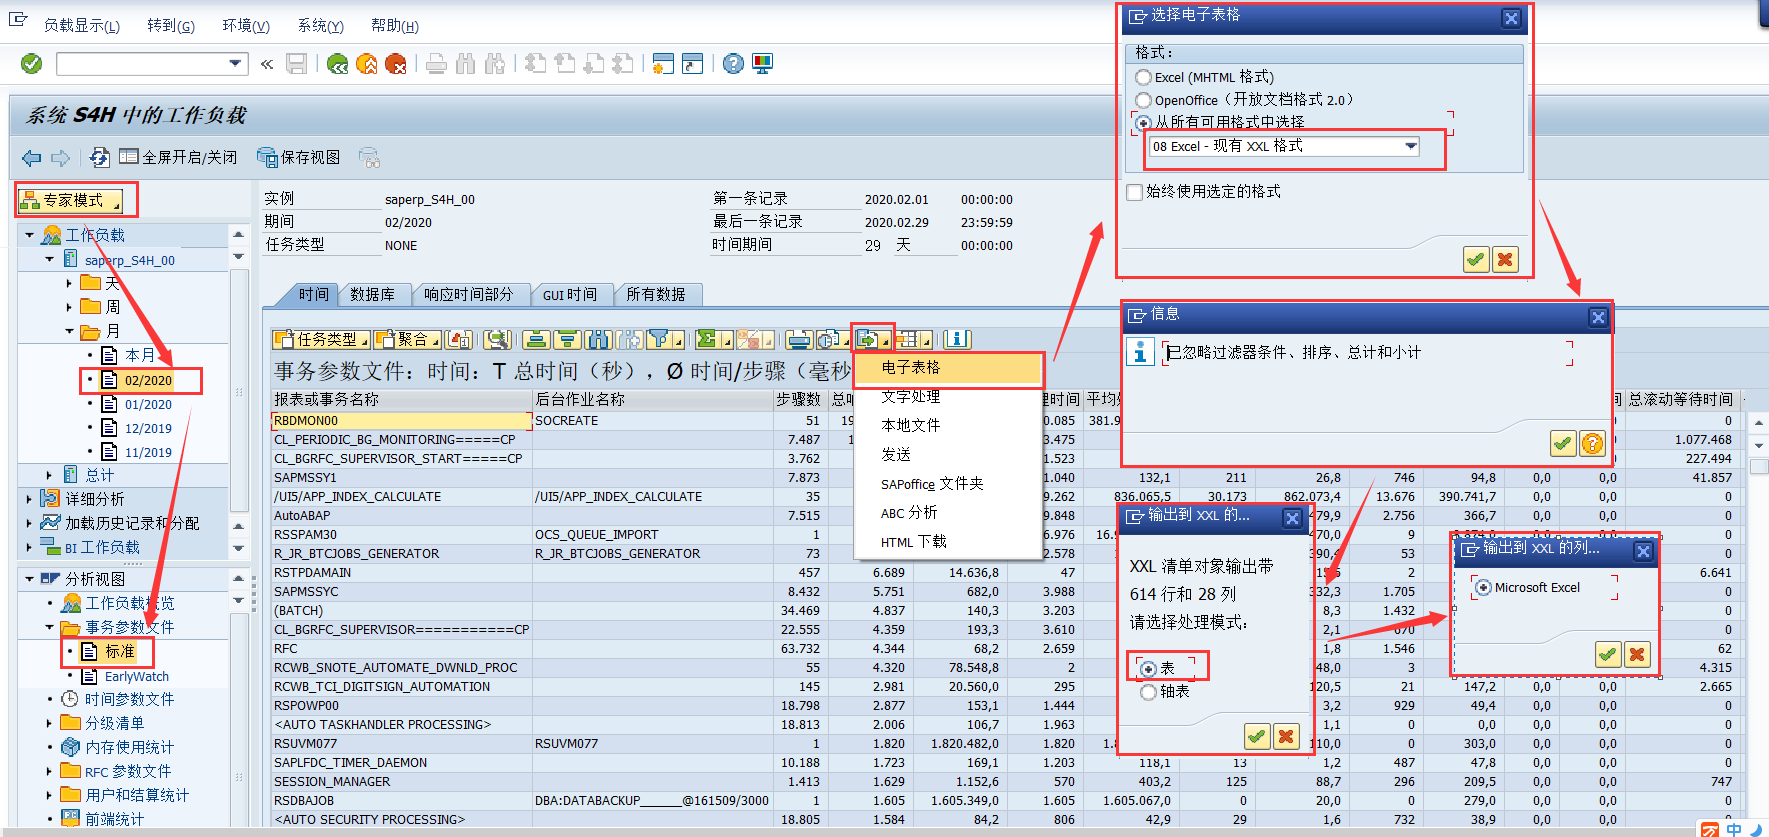Click the 保存视图 button
The width and height of the screenshot is (1769, 837).
pyautogui.click(x=298, y=158)
